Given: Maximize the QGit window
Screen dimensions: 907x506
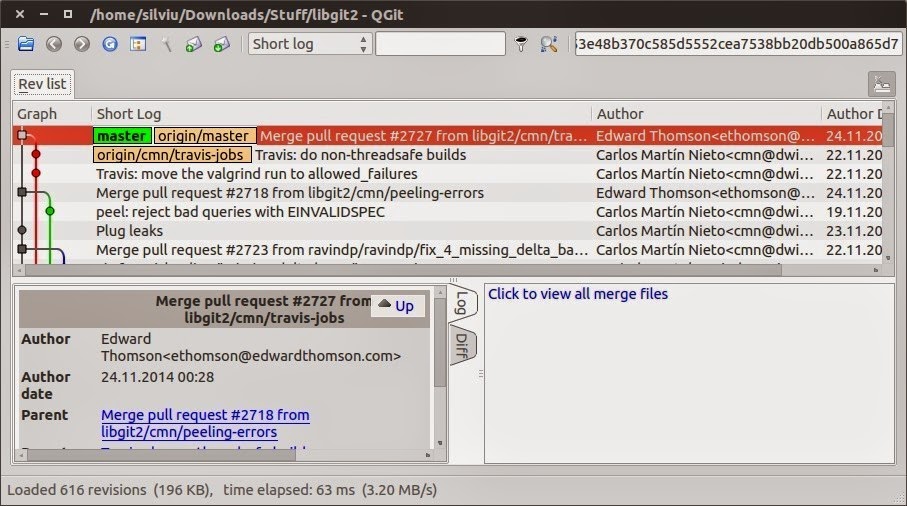Looking at the screenshot, I should 68,14.
